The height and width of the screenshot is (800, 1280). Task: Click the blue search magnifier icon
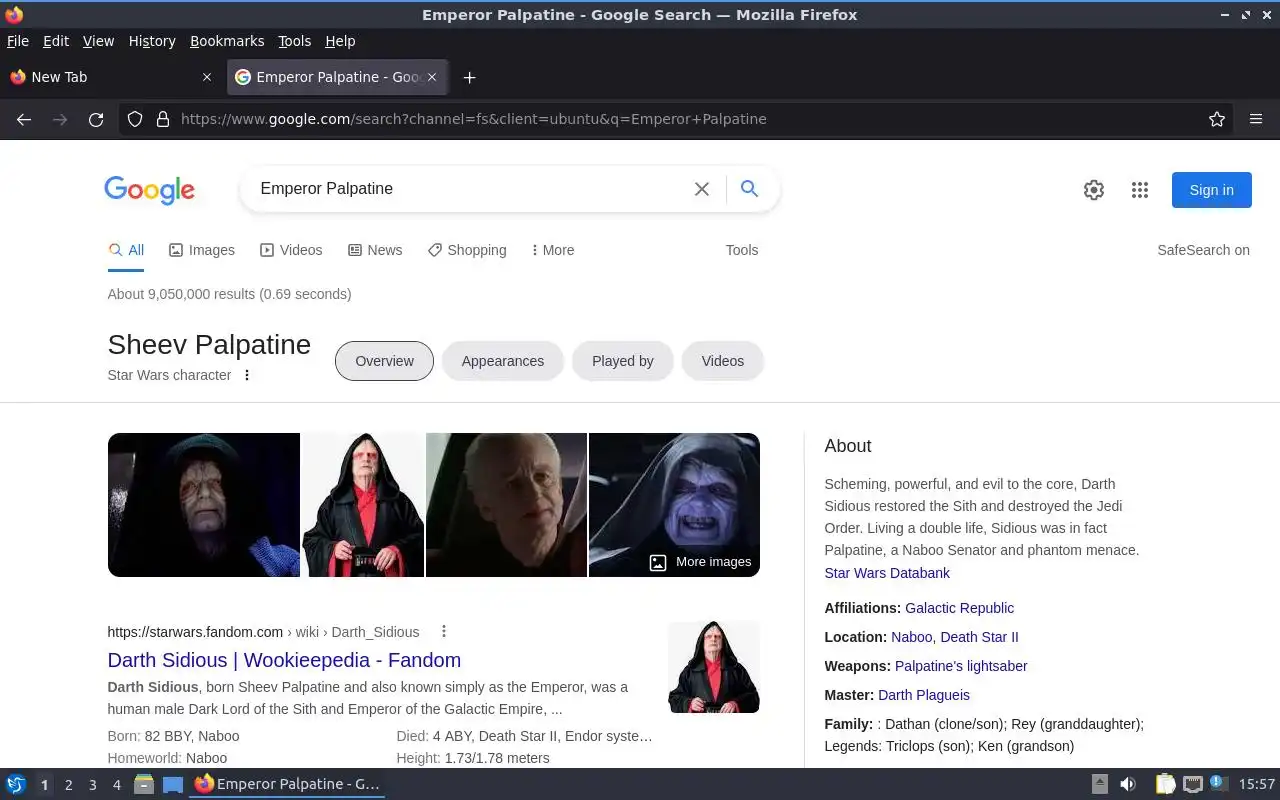pyautogui.click(x=749, y=188)
